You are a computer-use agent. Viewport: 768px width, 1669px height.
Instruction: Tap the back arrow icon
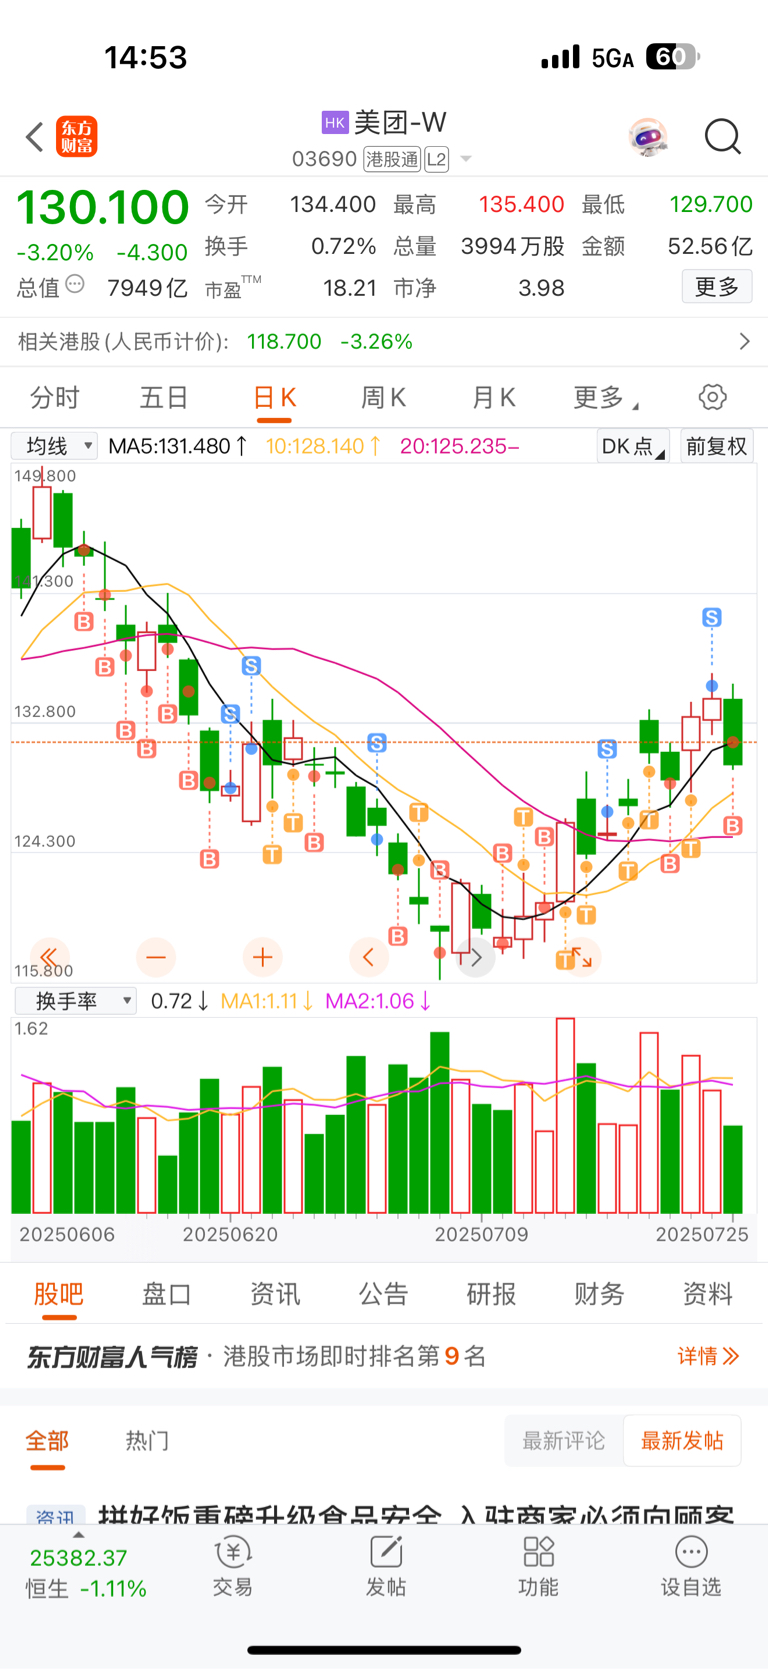tap(35, 137)
